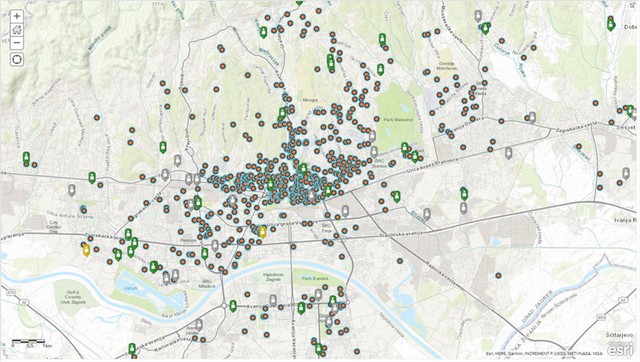Open the esri logo link

(620, 350)
